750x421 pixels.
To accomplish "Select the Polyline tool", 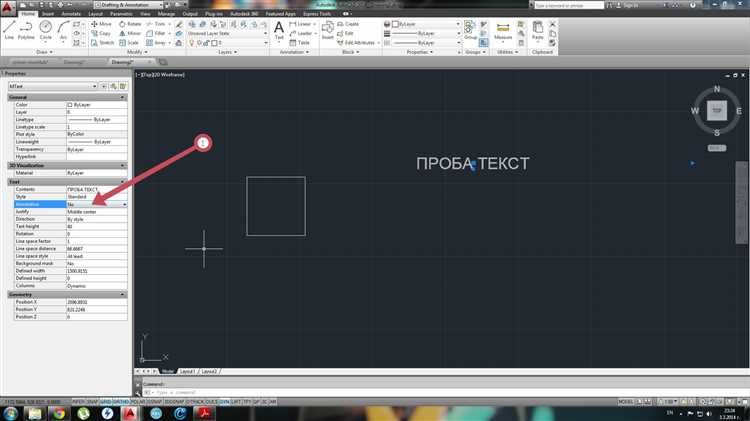I will click(26, 30).
